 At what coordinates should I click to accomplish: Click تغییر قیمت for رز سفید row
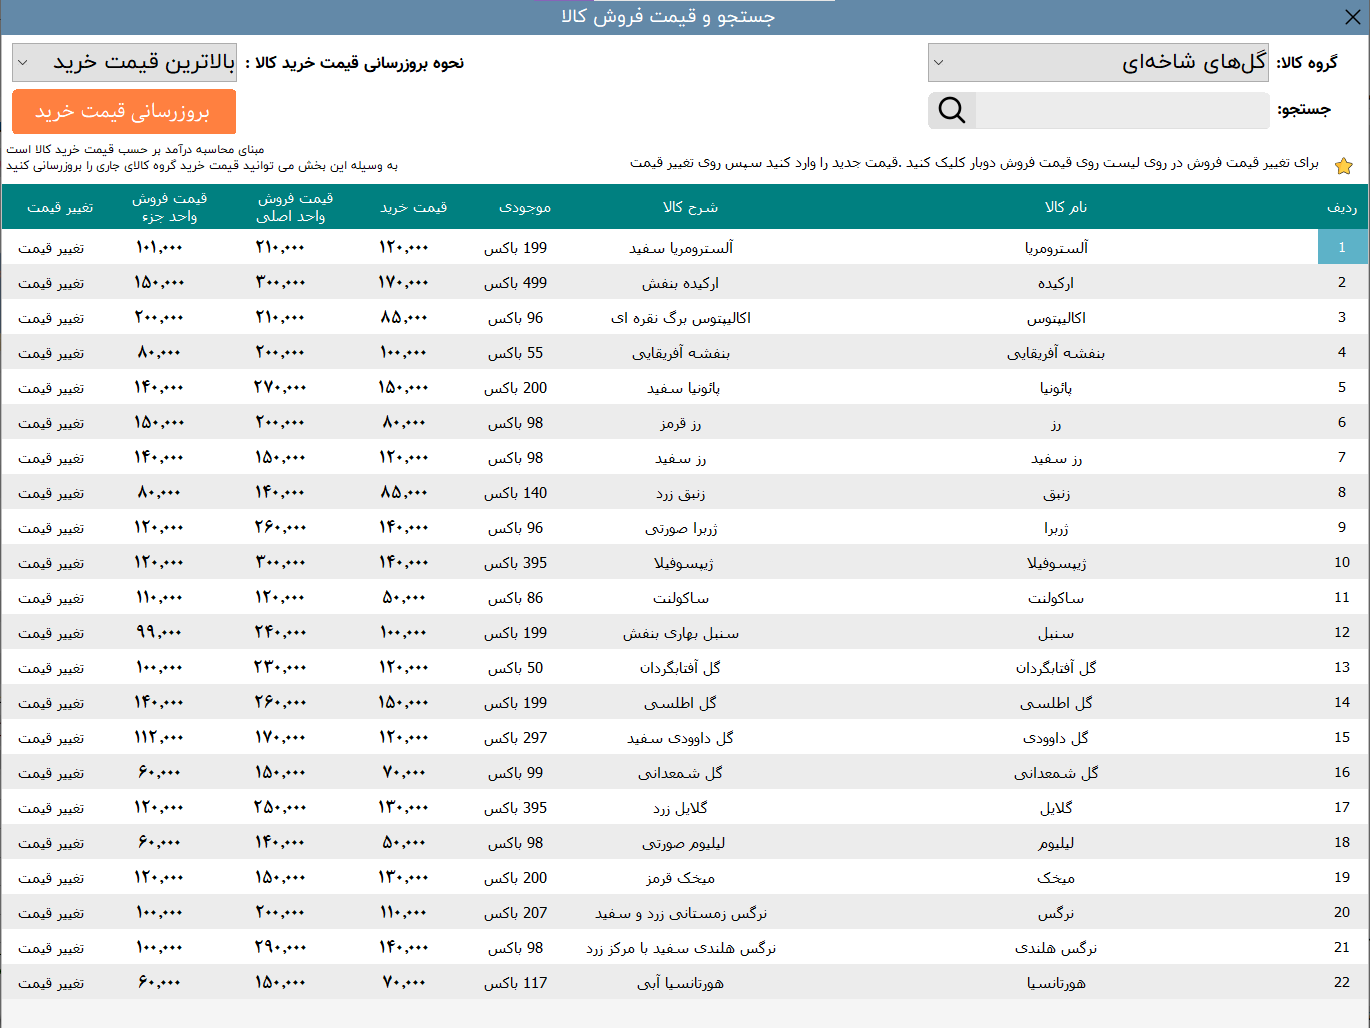pyautogui.click(x=51, y=458)
